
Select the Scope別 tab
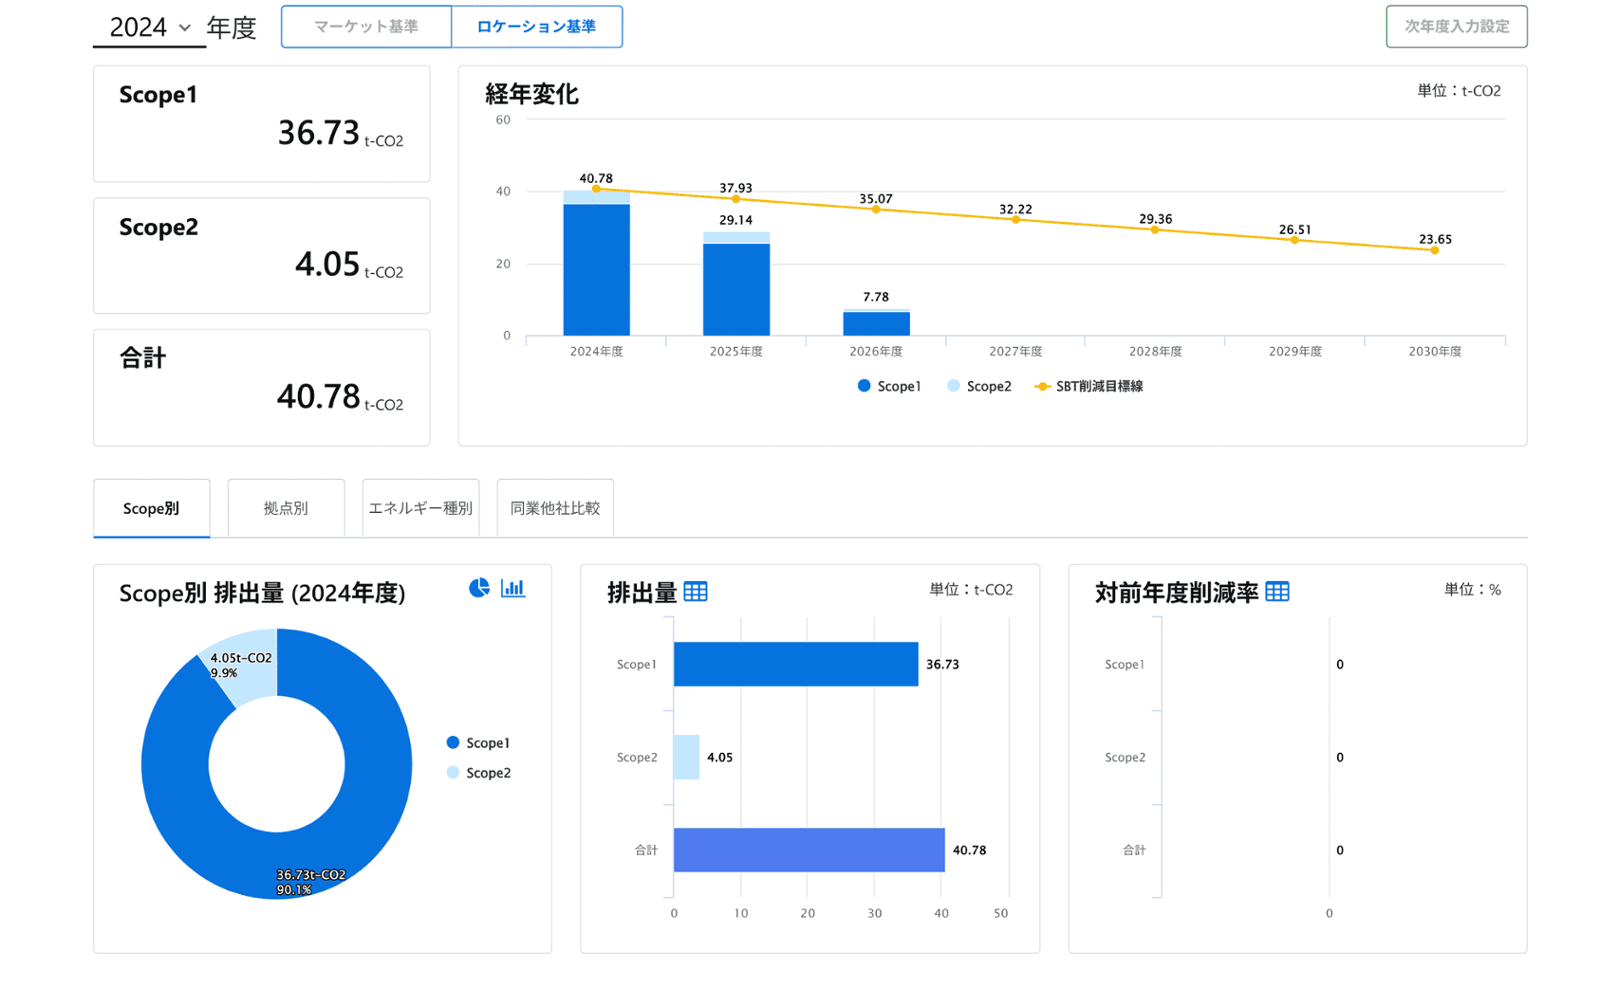pos(151,508)
